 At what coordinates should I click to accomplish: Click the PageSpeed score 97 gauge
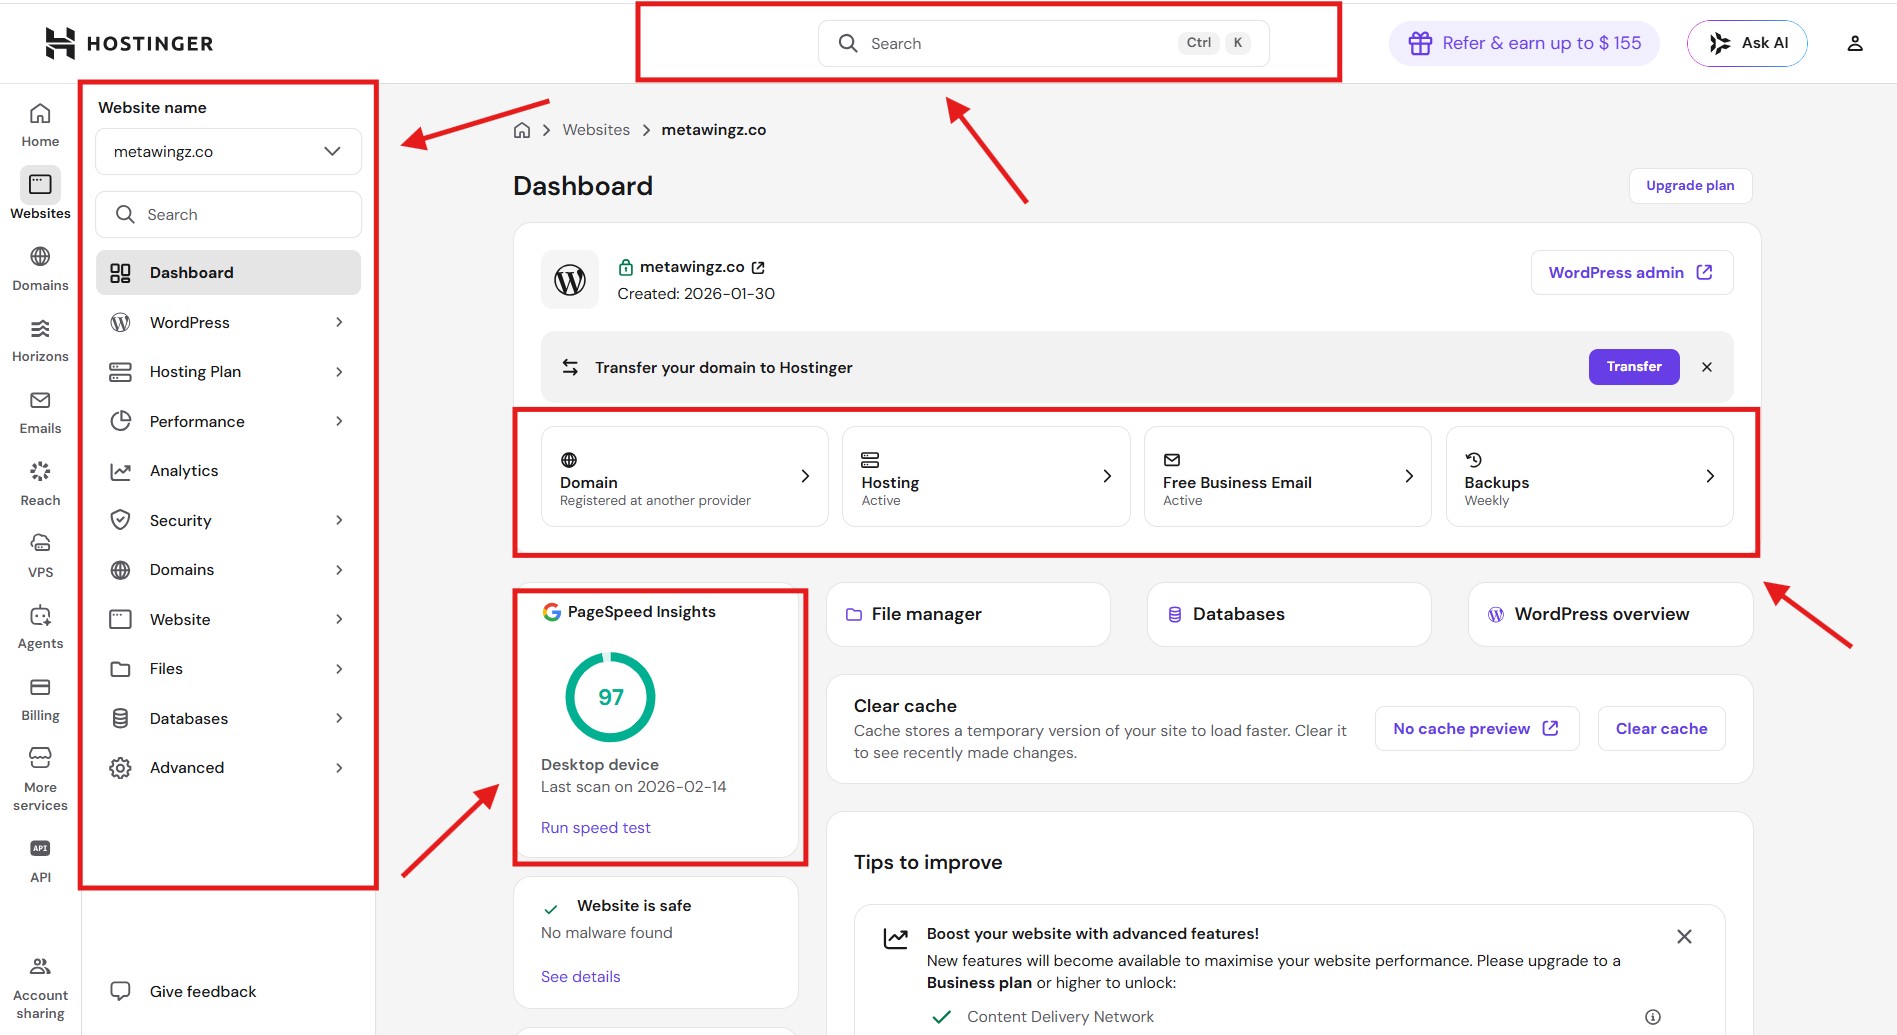point(610,697)
